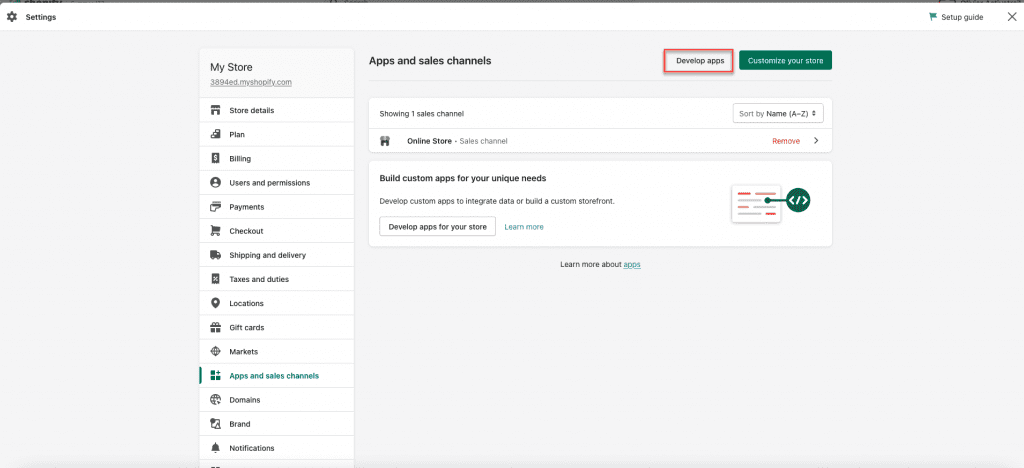Click the Settings gear icon
The height and width of the screenshot is (468, 1024).
pos(12,17)
